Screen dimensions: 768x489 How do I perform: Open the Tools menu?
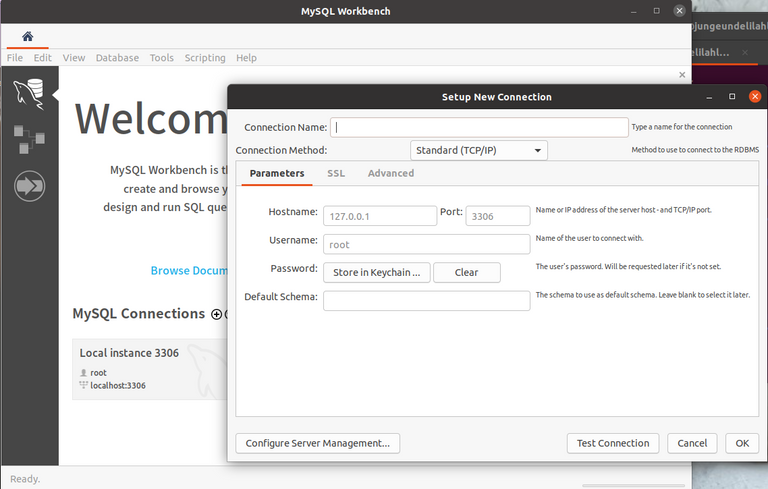[x=162, y=58]
